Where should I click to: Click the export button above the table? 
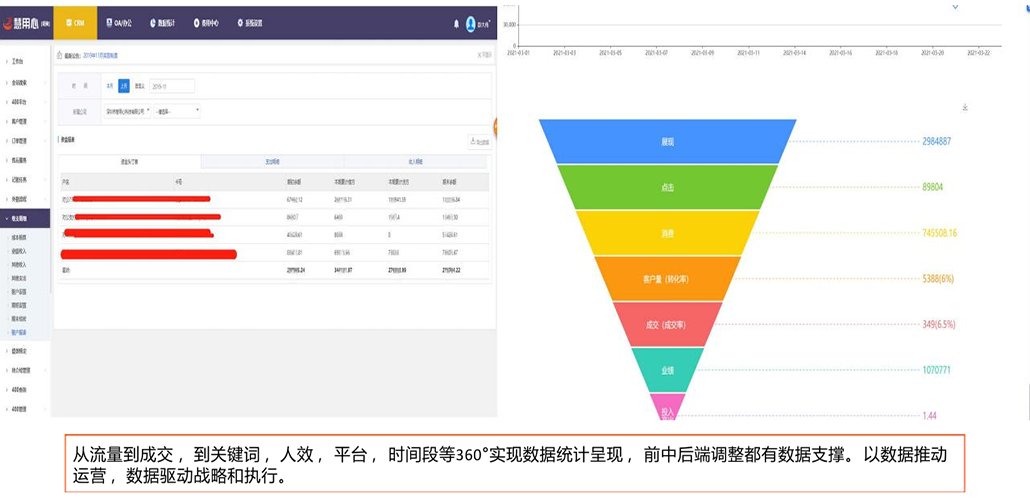click(479, 142)
